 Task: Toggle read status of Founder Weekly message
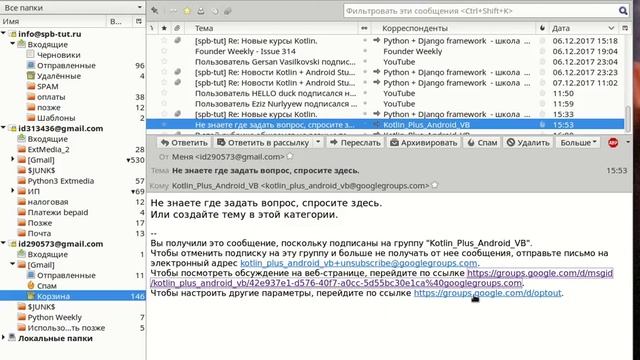coord(364,51)
